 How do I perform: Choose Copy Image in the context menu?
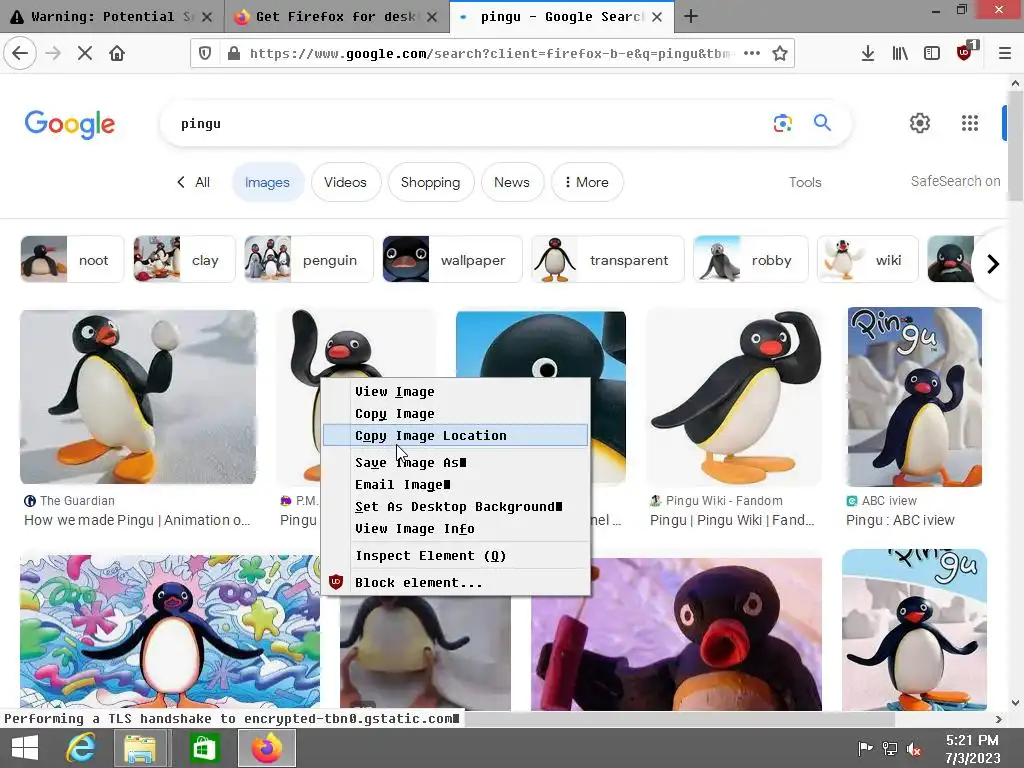(455, 413)
